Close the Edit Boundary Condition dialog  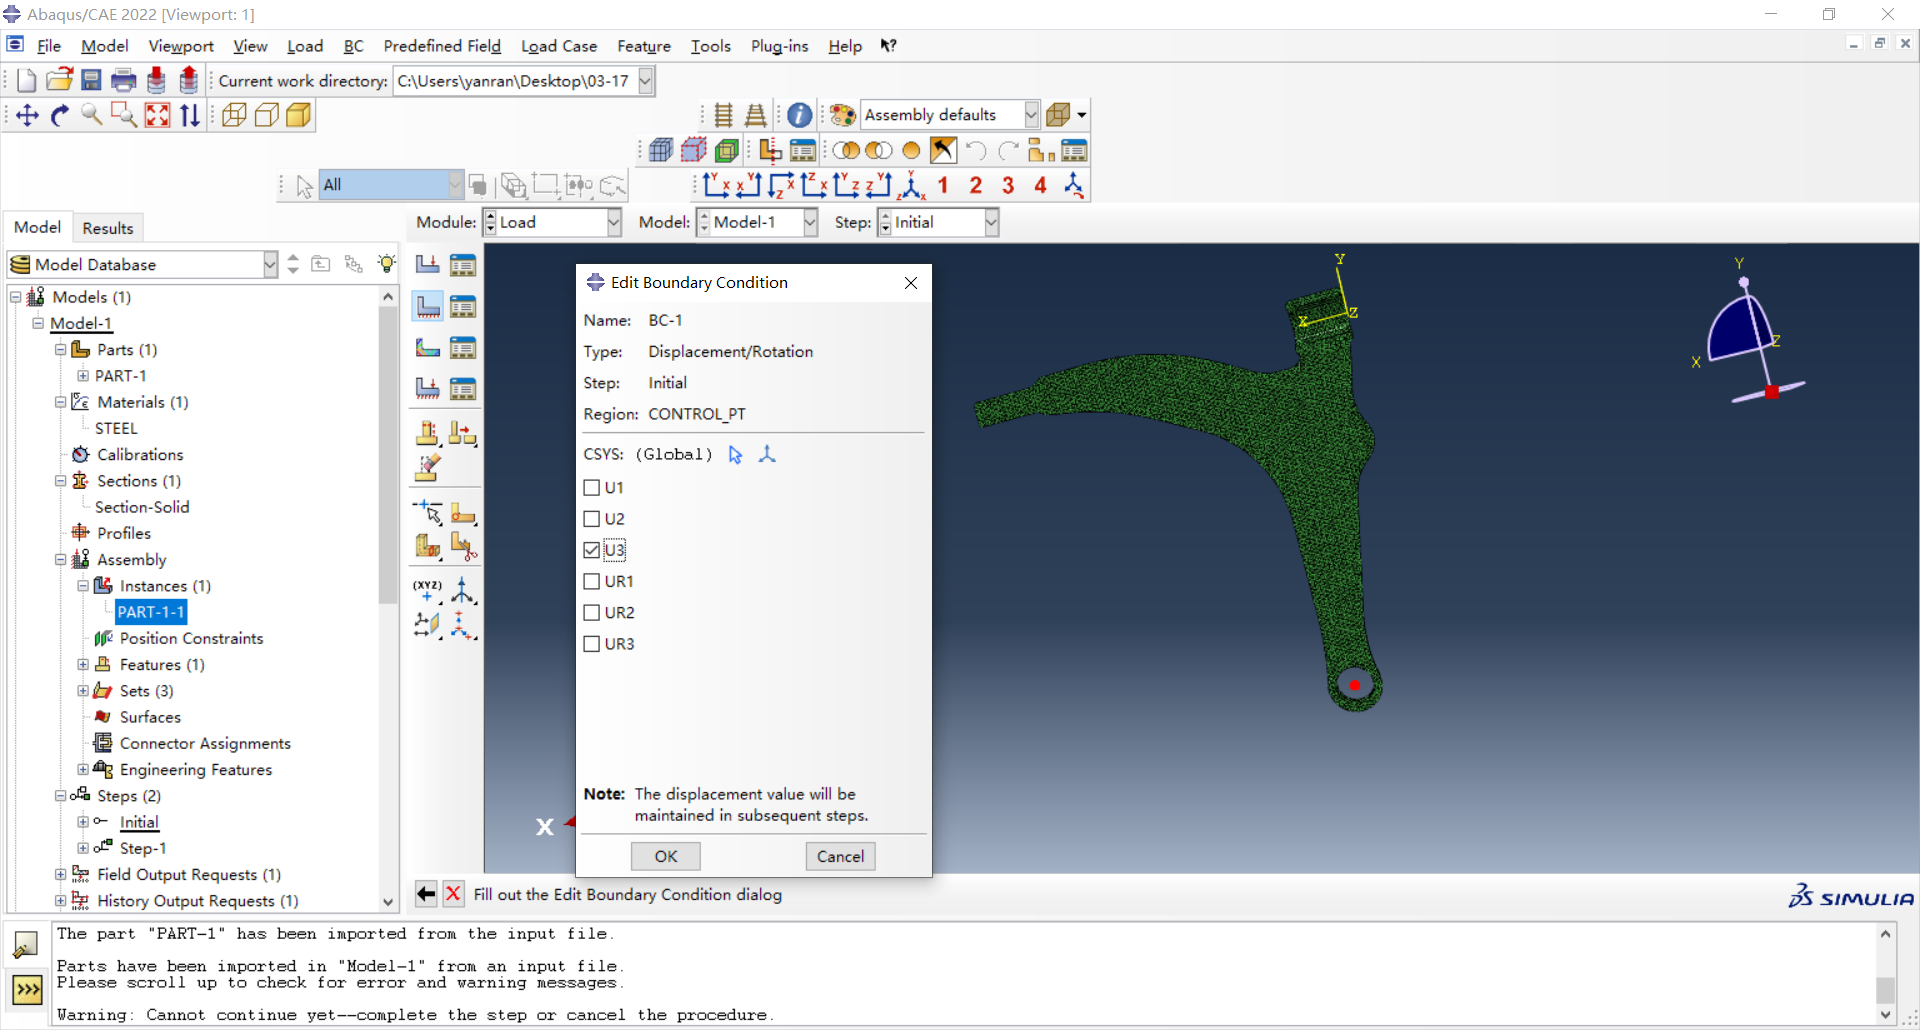click(910, 283)
